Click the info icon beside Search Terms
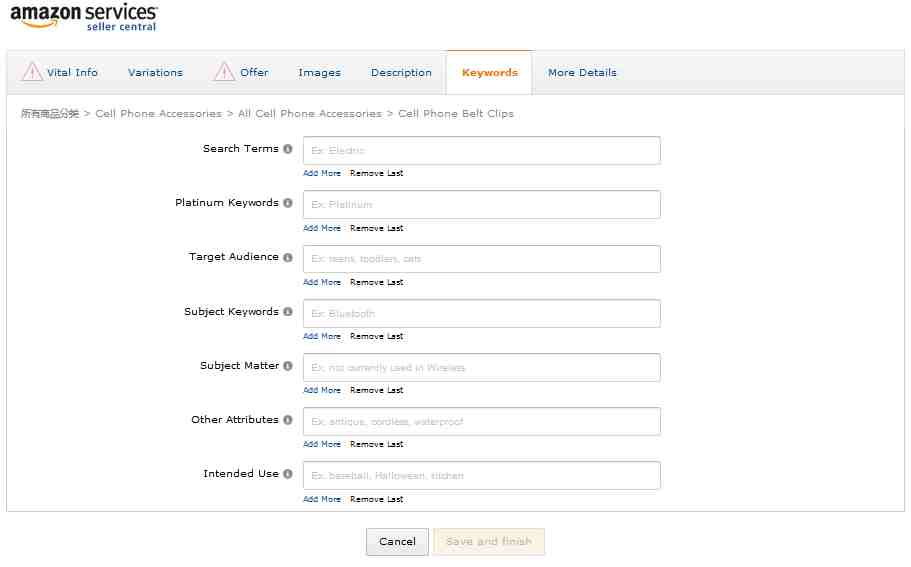The image size is (911, 567). coord(288,149)
